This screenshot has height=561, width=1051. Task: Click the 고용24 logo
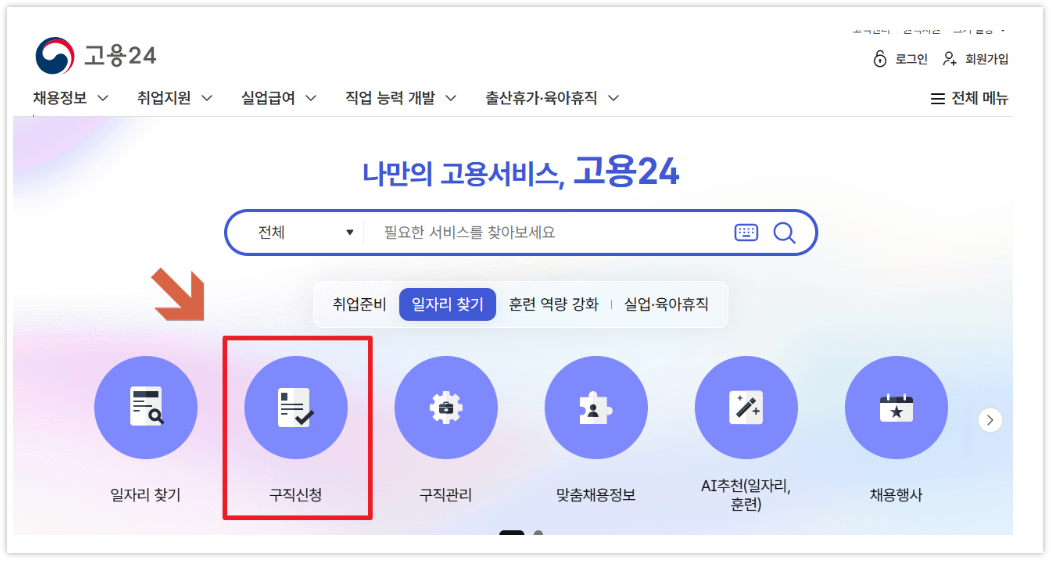[x=96, y=56]
